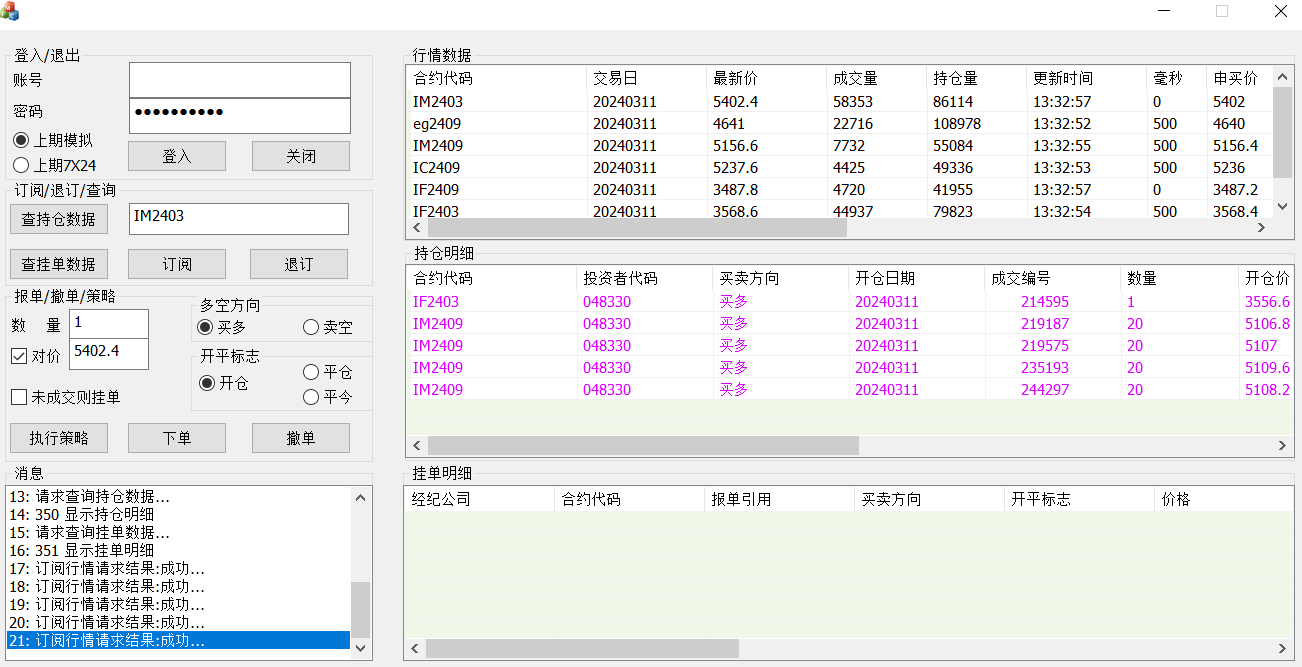Image resolution: width=1302 pixels, height=667 pixels.
Task: Click the 下单 place order button
Action: [176, 437]
